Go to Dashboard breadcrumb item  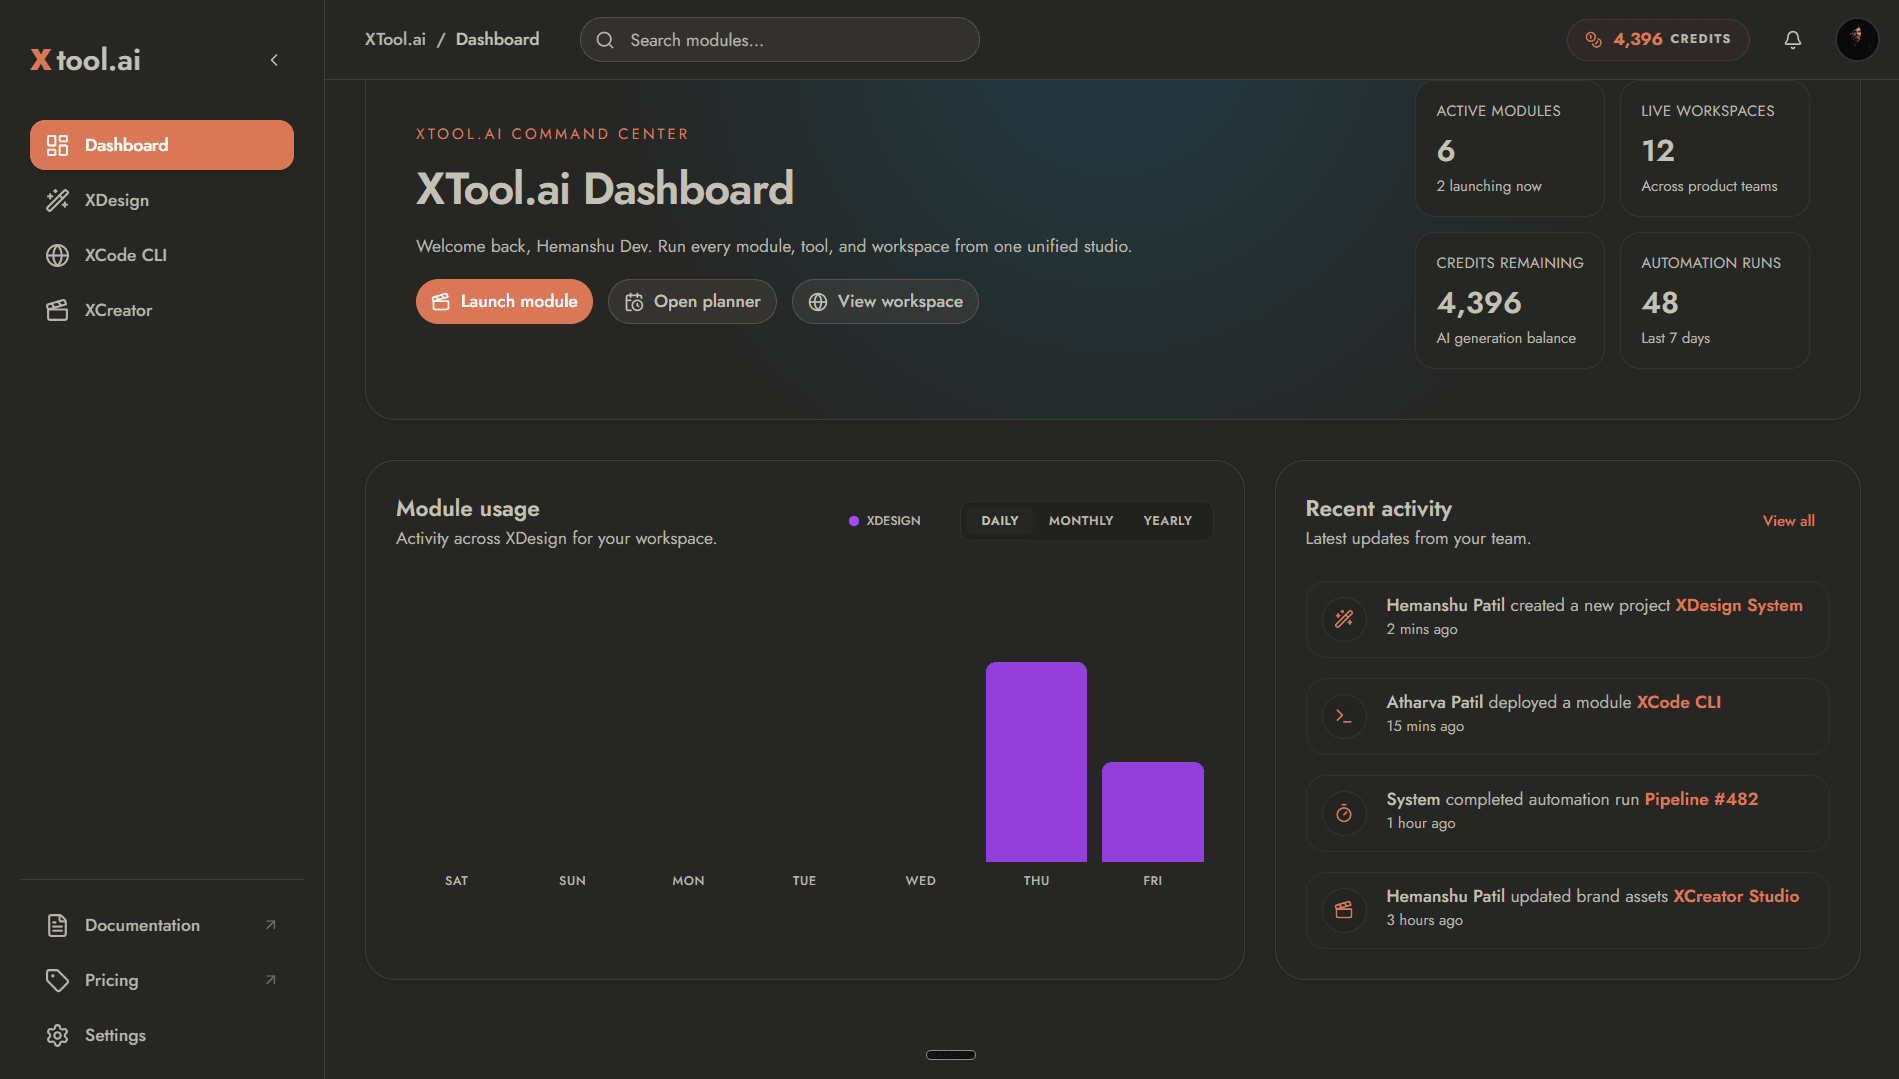tap(497, 39)
